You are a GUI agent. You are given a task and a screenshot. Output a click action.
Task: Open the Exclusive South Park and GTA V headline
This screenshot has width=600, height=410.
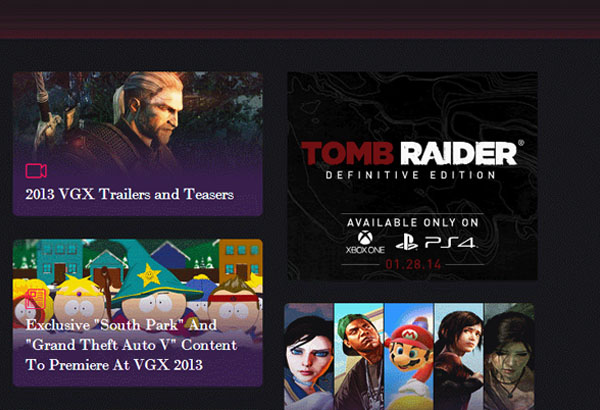(131, 345)
